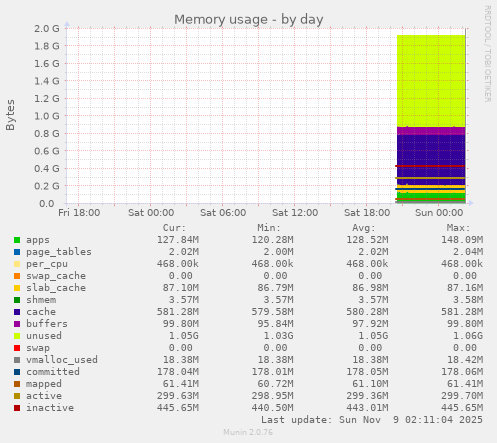
Task: Click the 'Bytes' y-axis label
Action: [x=10, y=115]
